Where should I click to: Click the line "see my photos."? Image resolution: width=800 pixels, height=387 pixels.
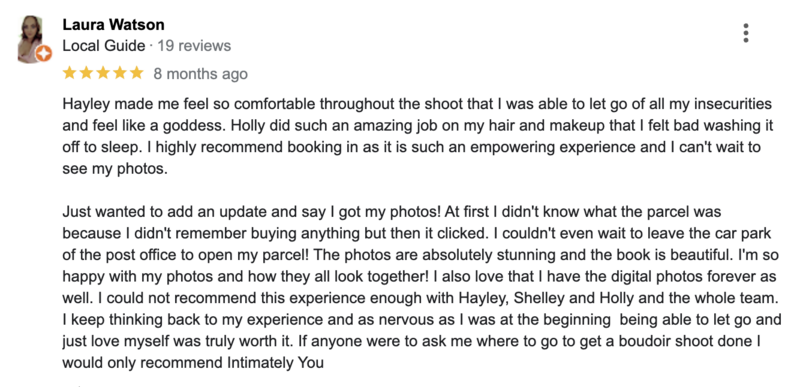(x=115, y=169)
